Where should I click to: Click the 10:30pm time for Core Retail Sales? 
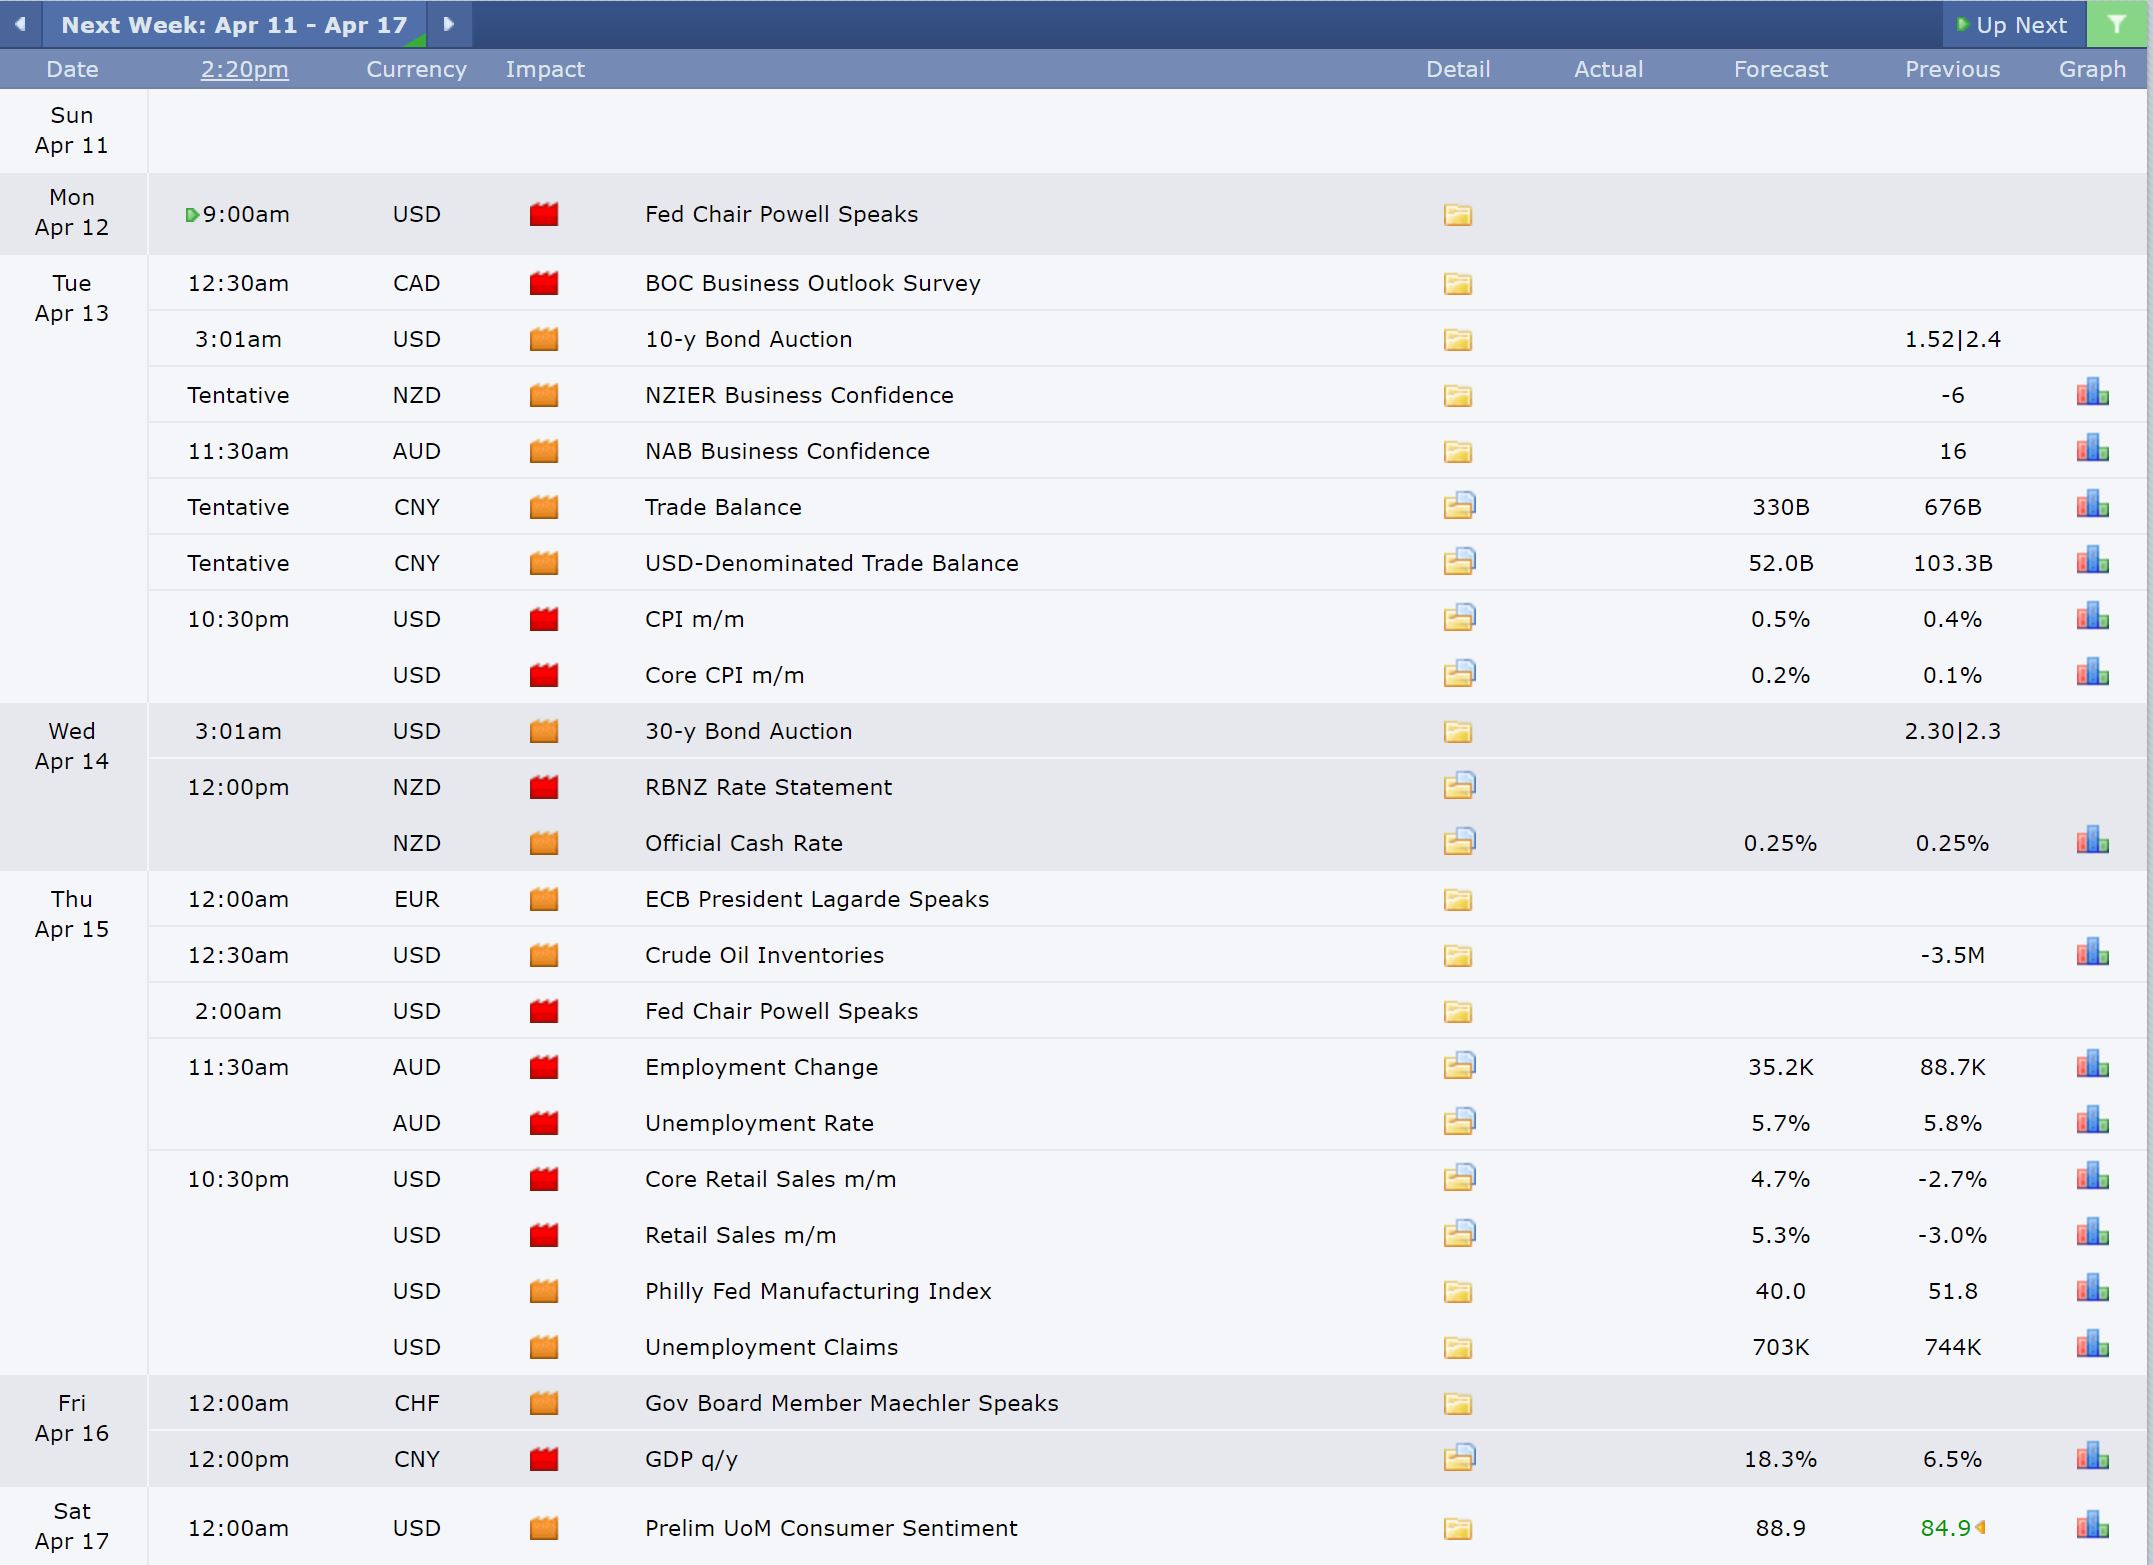(238, 1179)
